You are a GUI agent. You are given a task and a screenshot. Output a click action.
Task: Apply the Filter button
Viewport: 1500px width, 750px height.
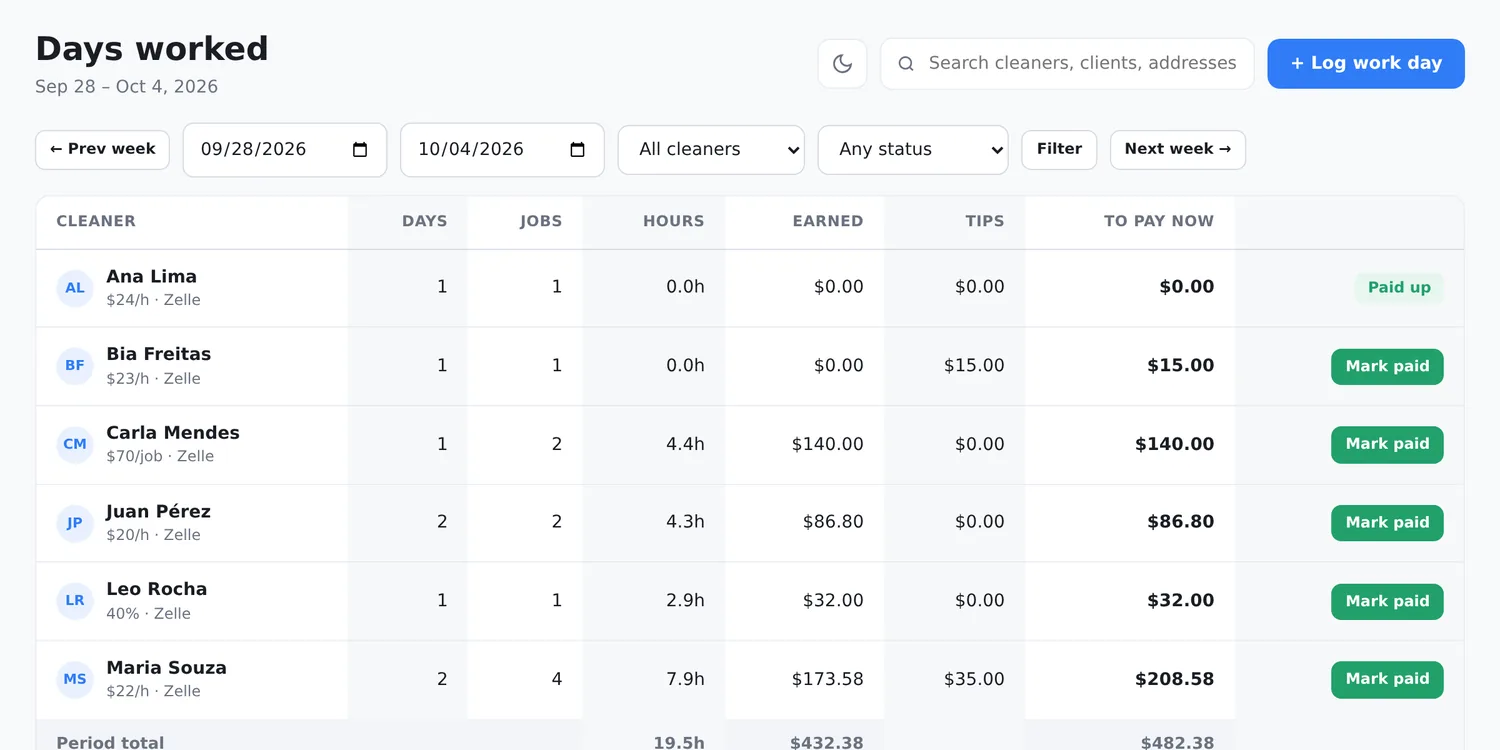(x=1059, y=150)
